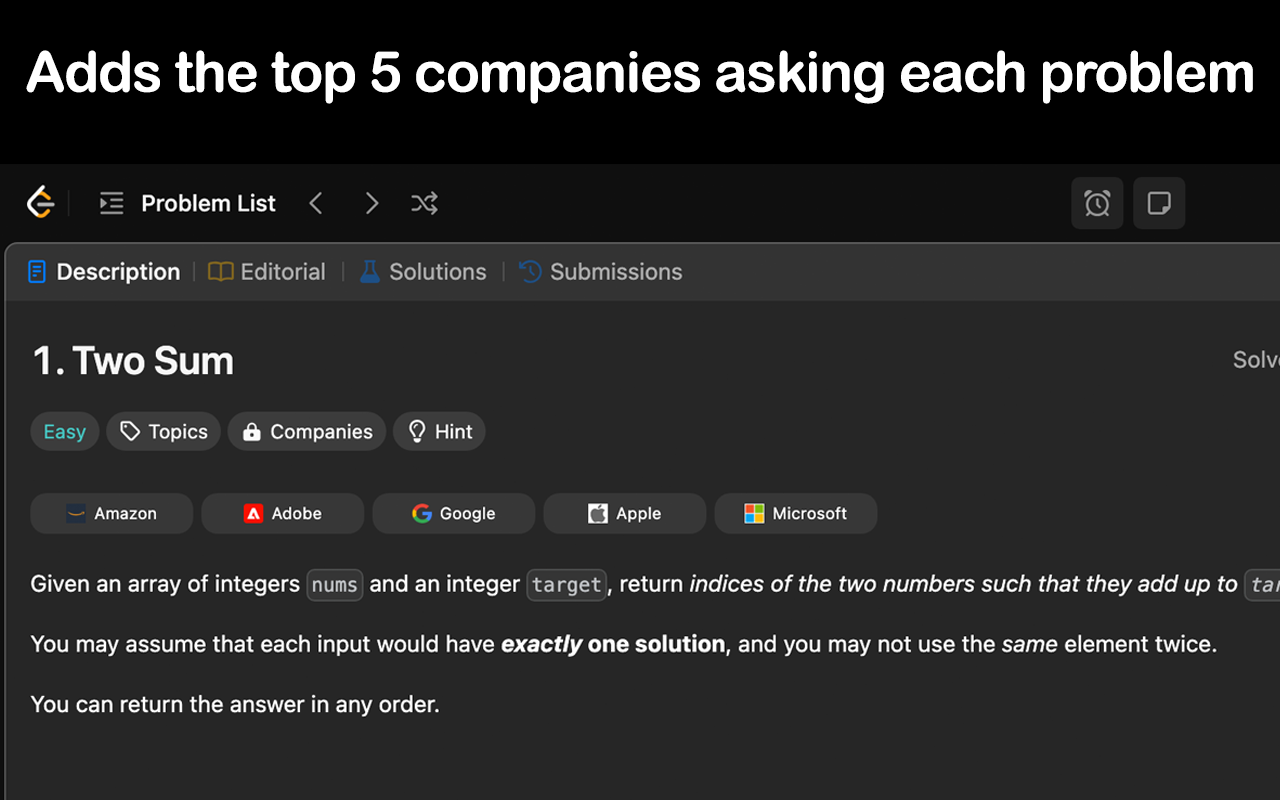This screenshot has height=800, width=1280.
Task: Go to the previous problem arrow
Action: 316,203
